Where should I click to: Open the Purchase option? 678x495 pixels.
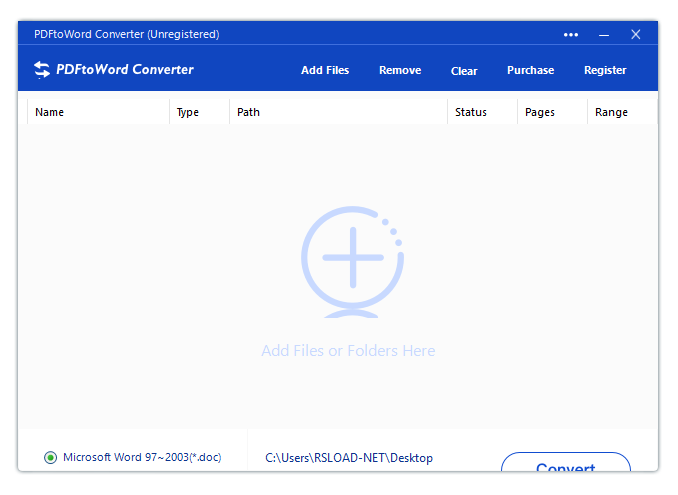pyautogui.click(x=531, y=70)
